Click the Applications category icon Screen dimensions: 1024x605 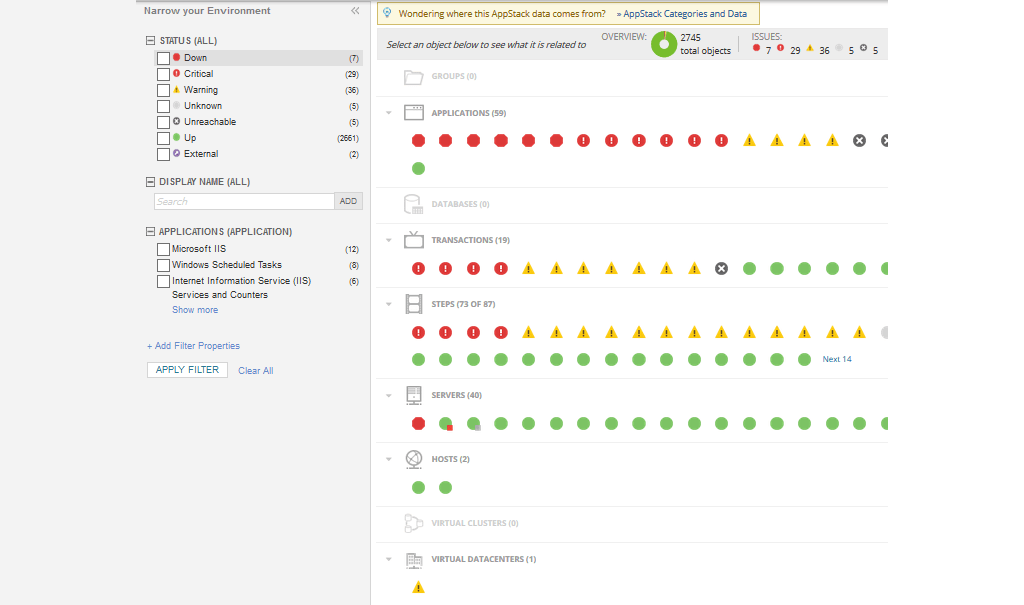[x=414, y=112]
